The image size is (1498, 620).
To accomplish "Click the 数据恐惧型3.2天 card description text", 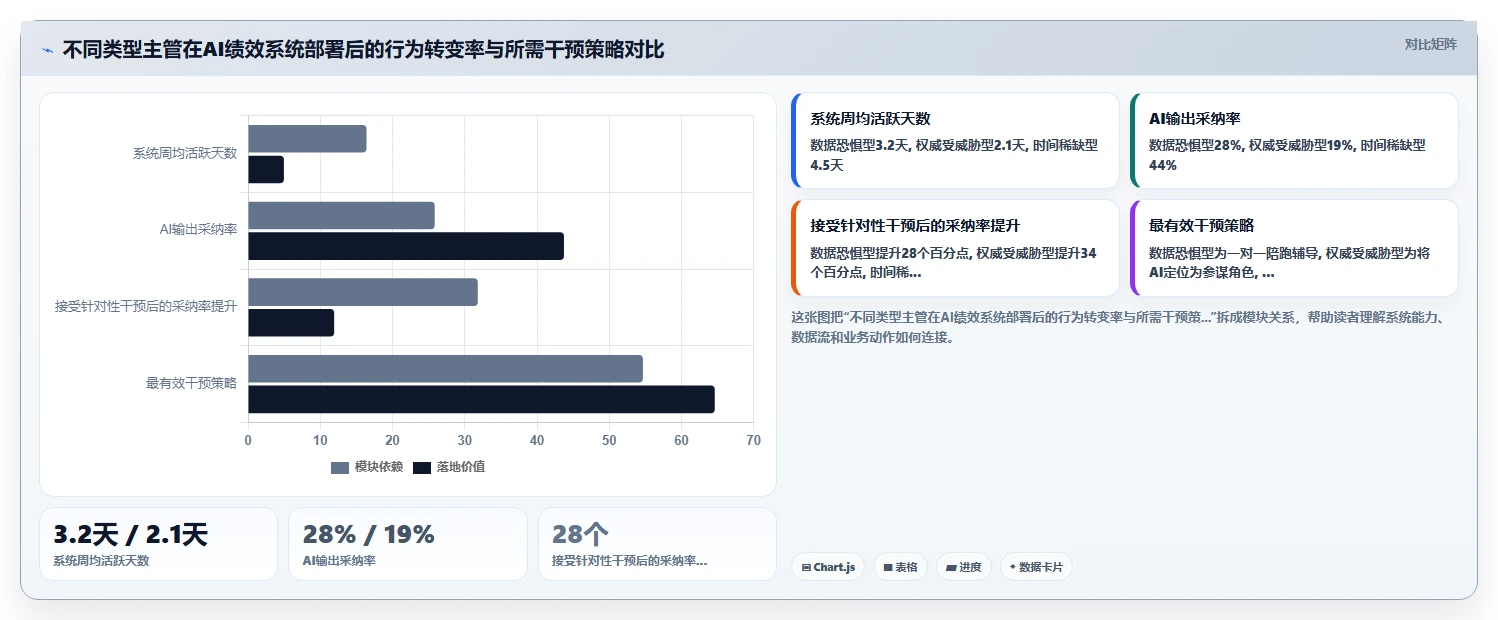I will click(x=954, y=155).
